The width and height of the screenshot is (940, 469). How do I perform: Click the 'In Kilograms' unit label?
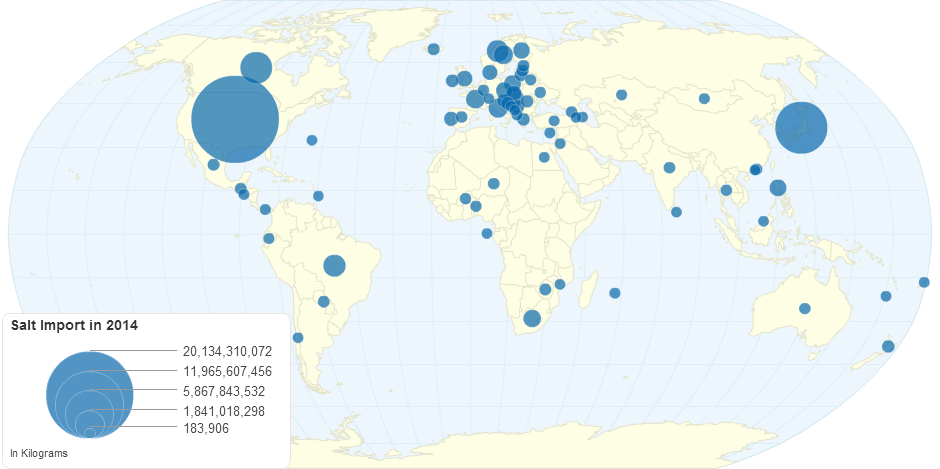(x=38, y=454)
